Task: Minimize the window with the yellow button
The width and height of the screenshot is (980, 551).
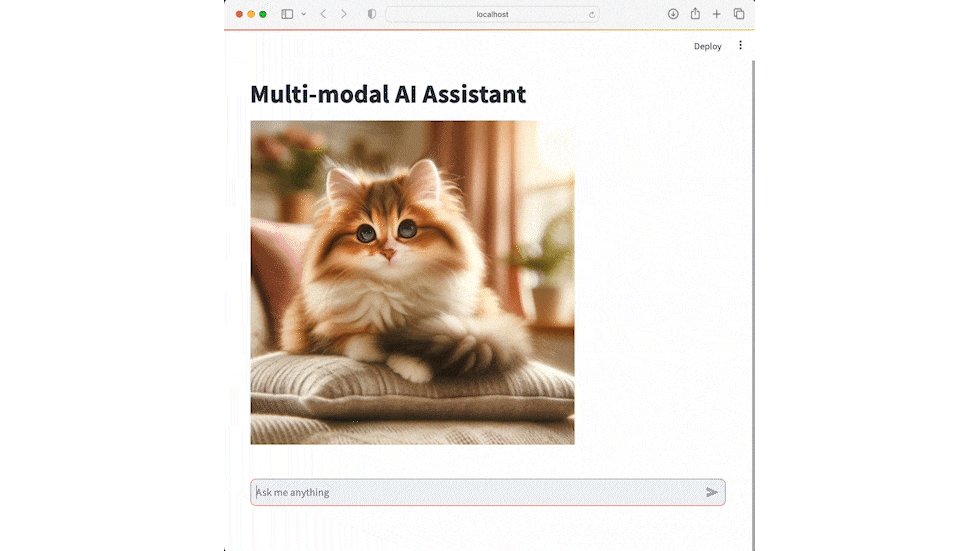Action: coord(251,14)
